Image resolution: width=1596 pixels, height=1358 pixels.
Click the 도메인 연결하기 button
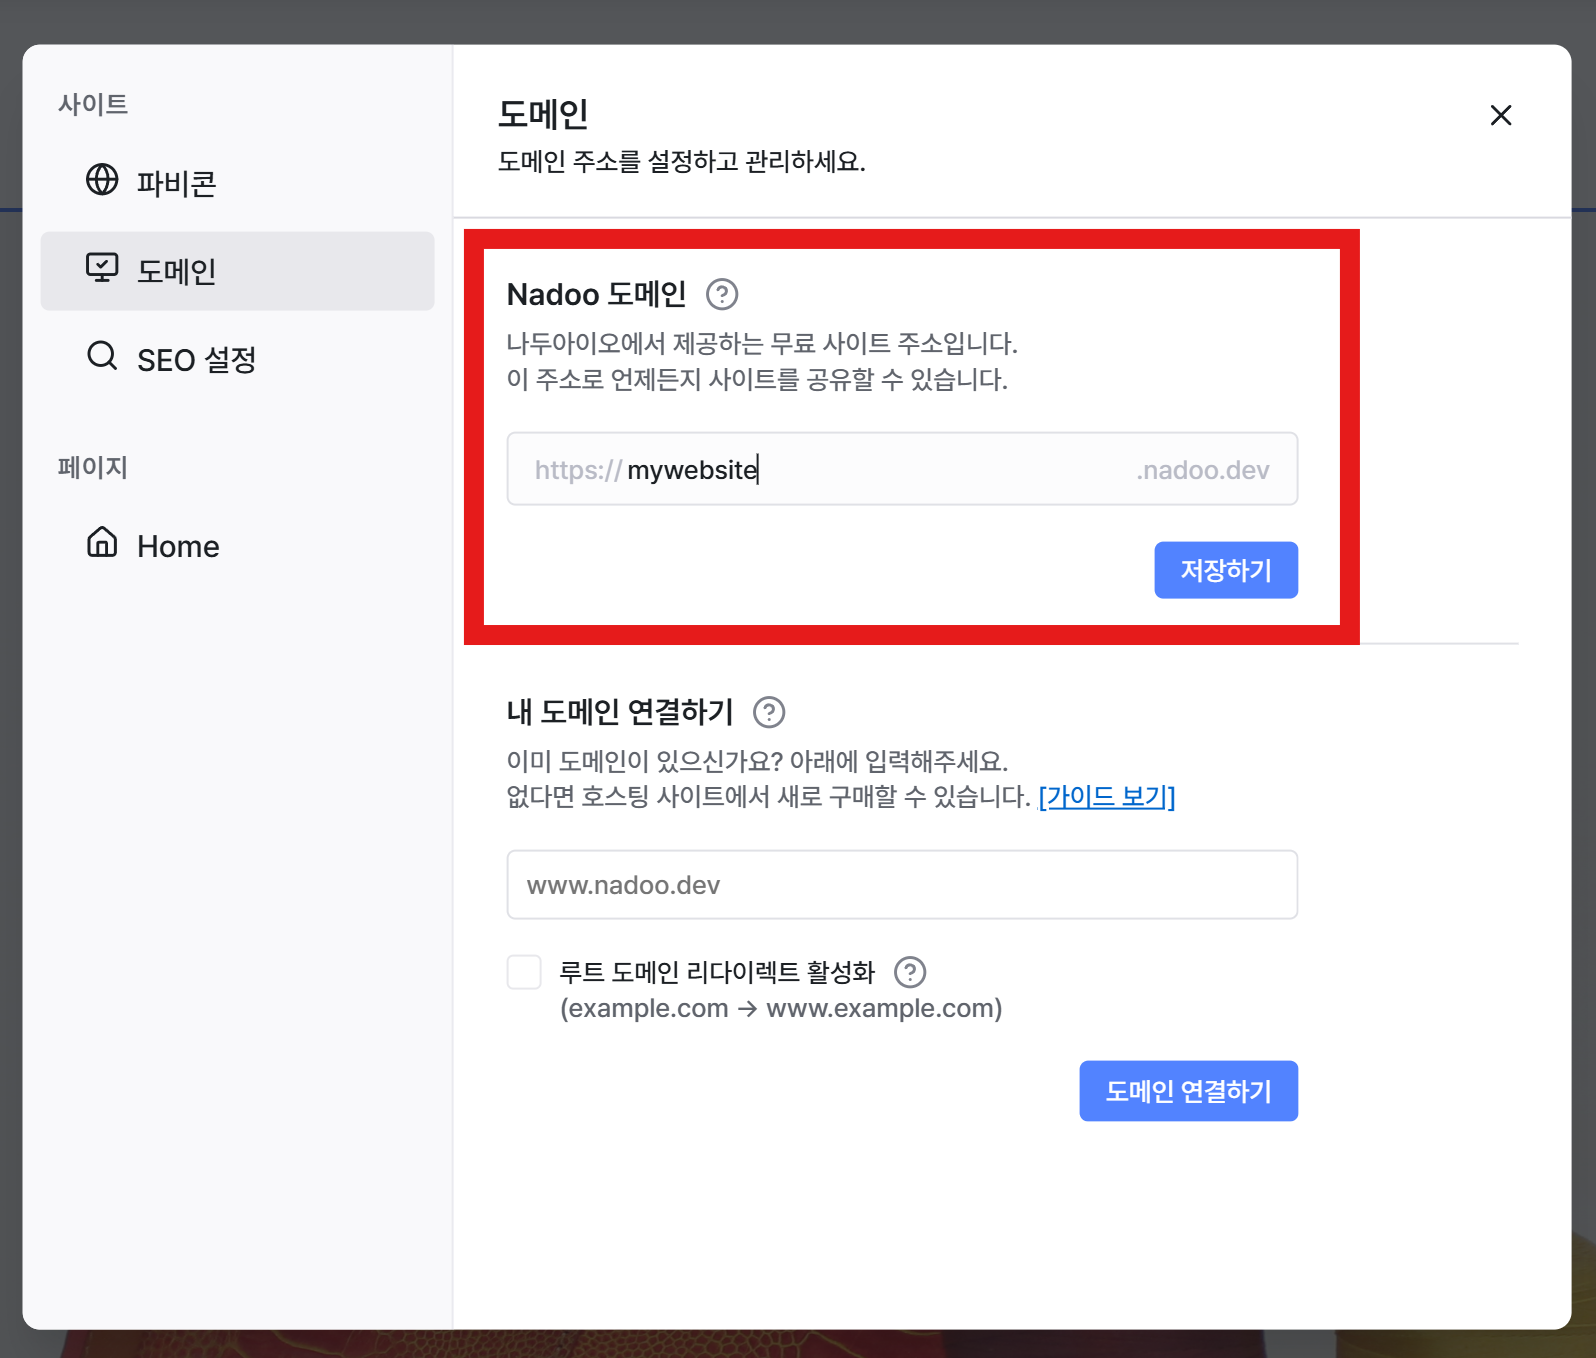click(x=1188, y=1091)
